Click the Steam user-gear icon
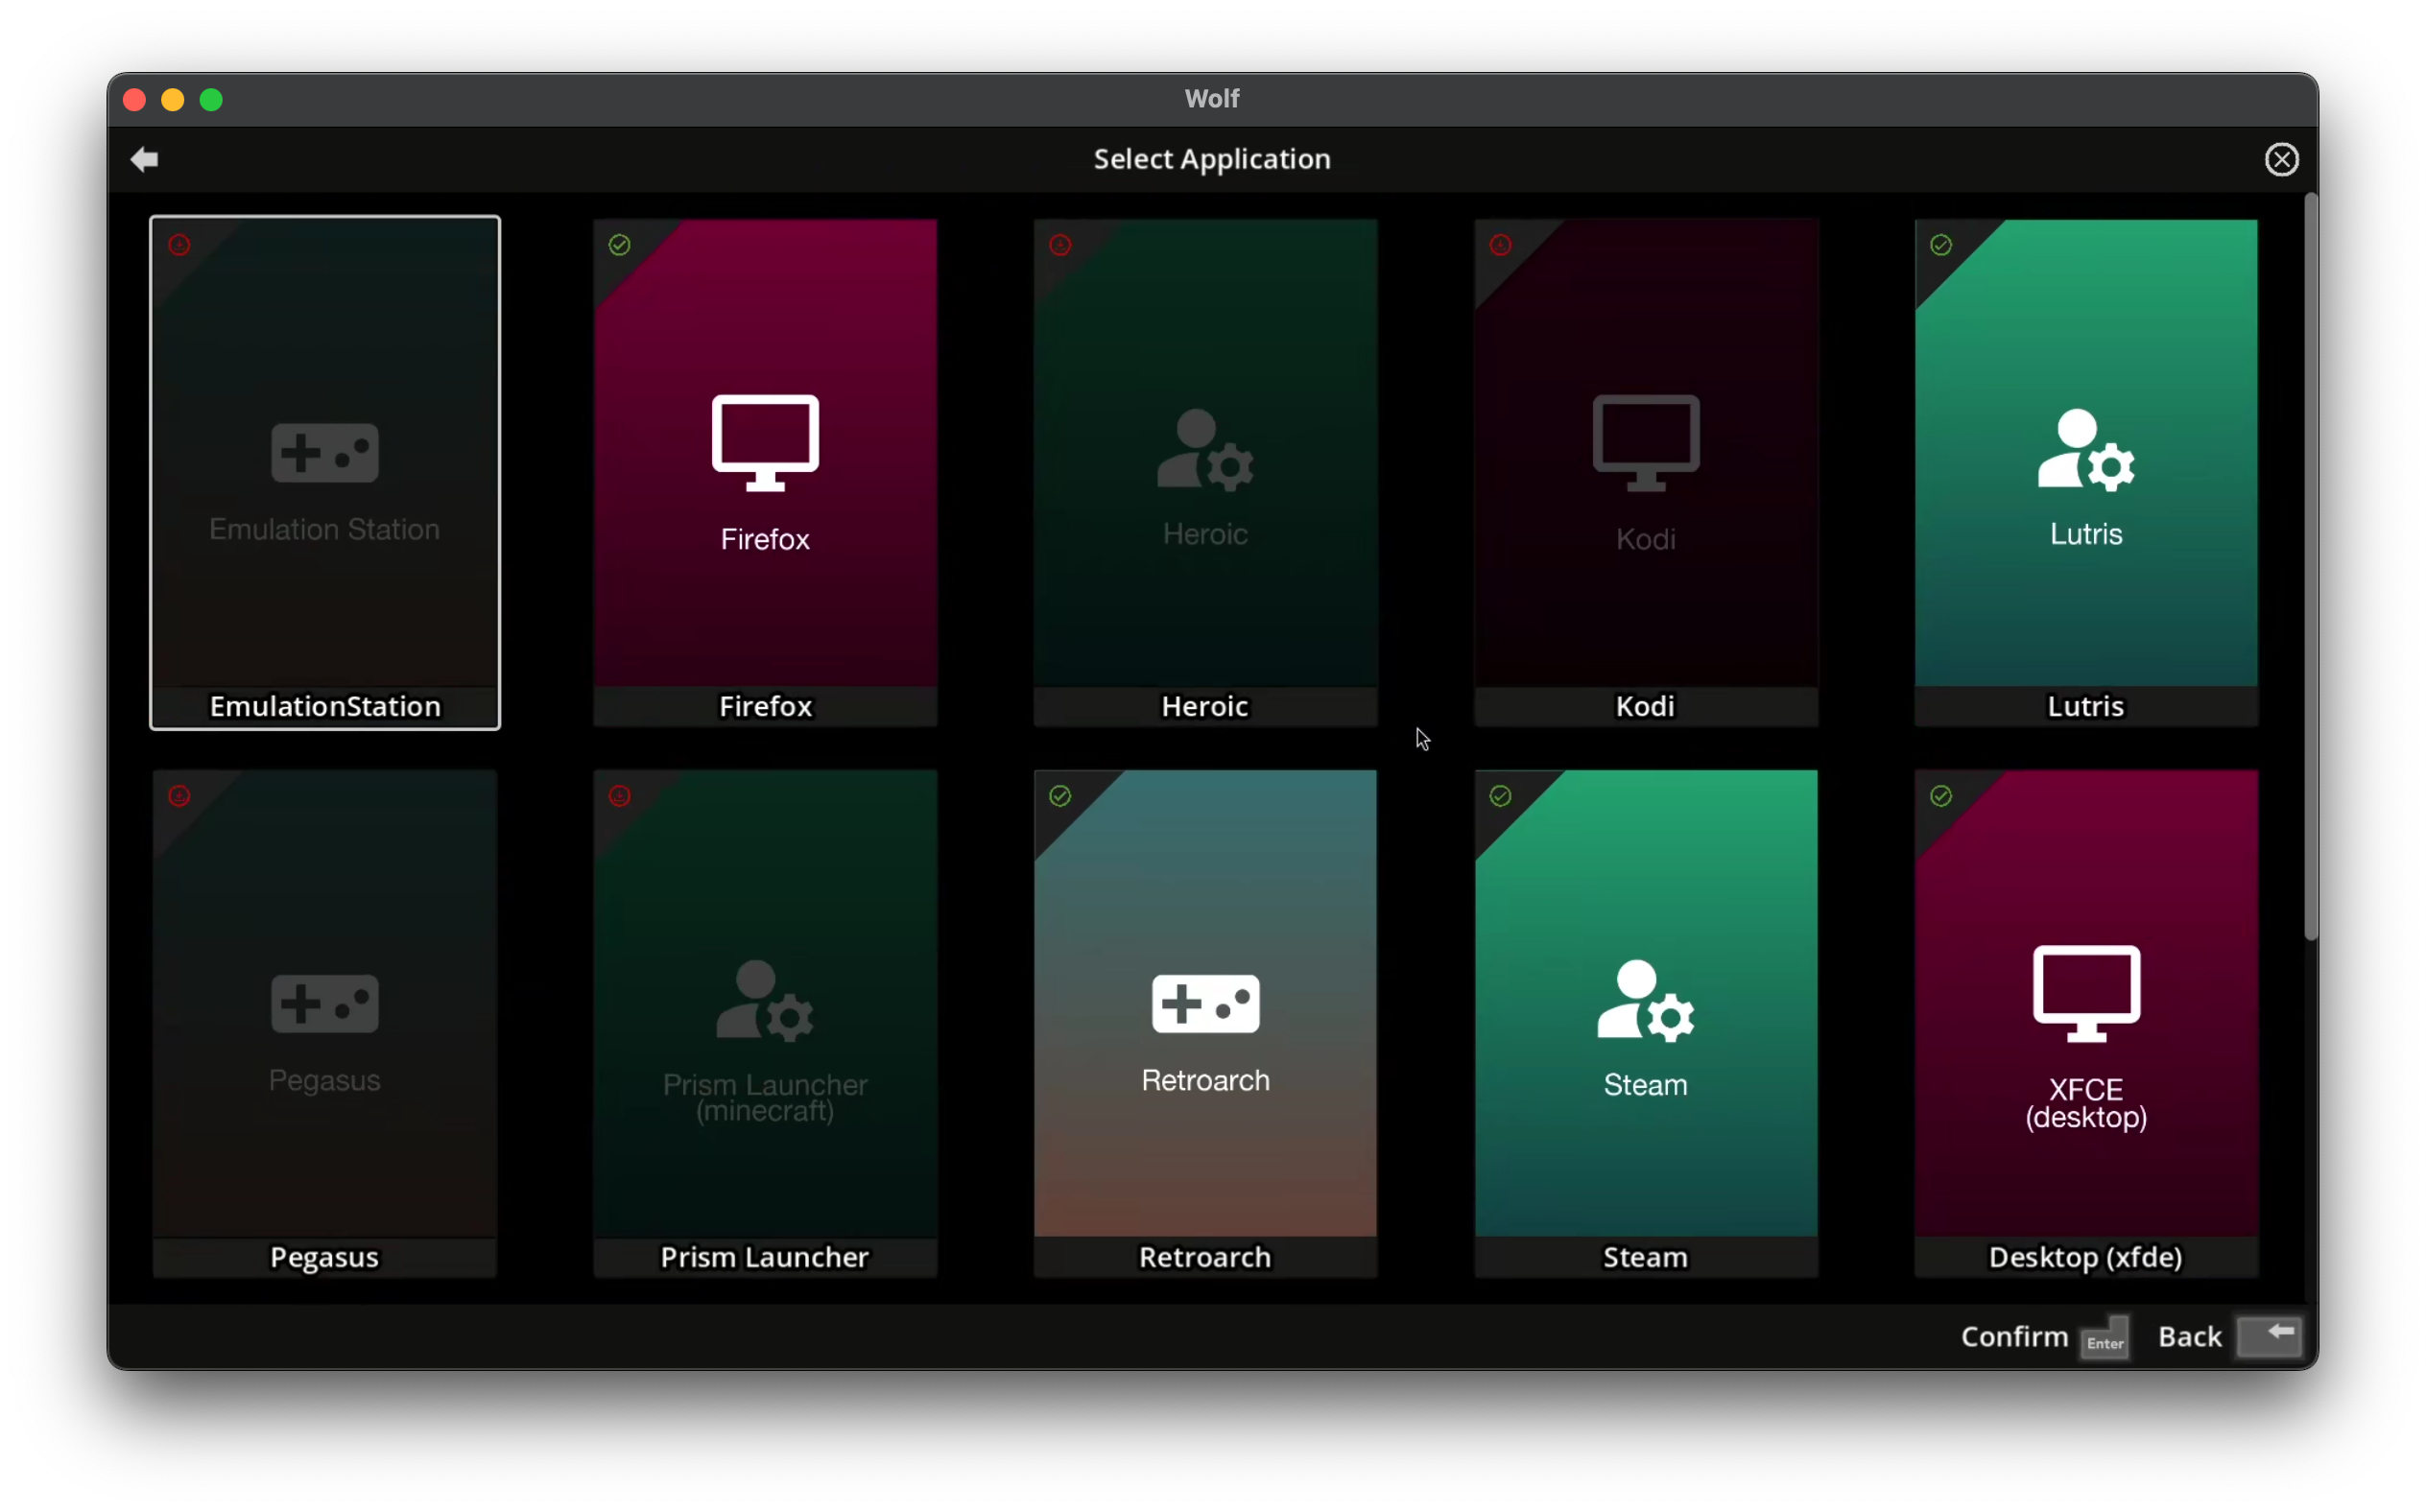This screenshot has width=2426, height=1512. point(1644,1000)
